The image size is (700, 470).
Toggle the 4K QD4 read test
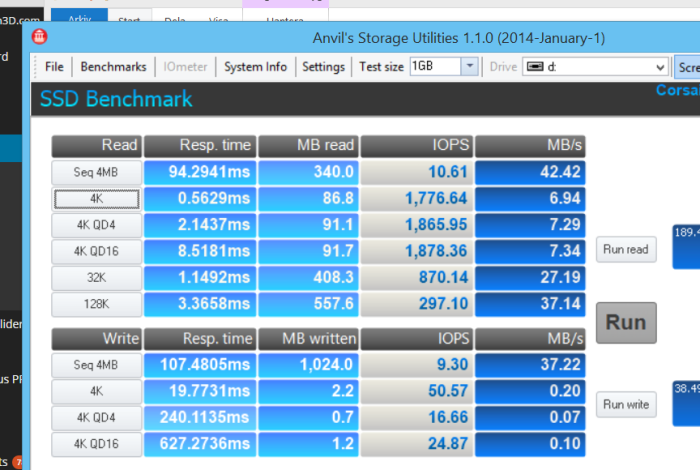97,225
